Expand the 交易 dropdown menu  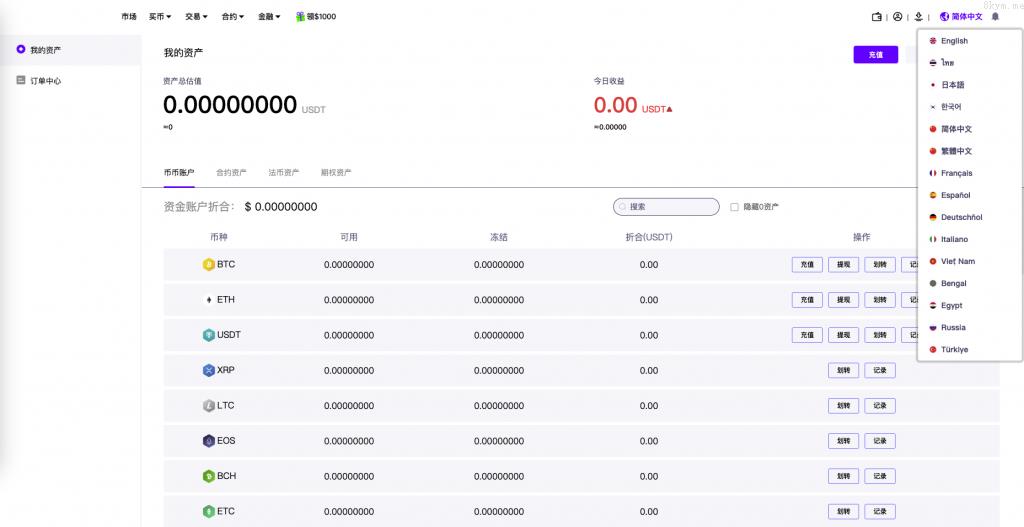[197, 17]
